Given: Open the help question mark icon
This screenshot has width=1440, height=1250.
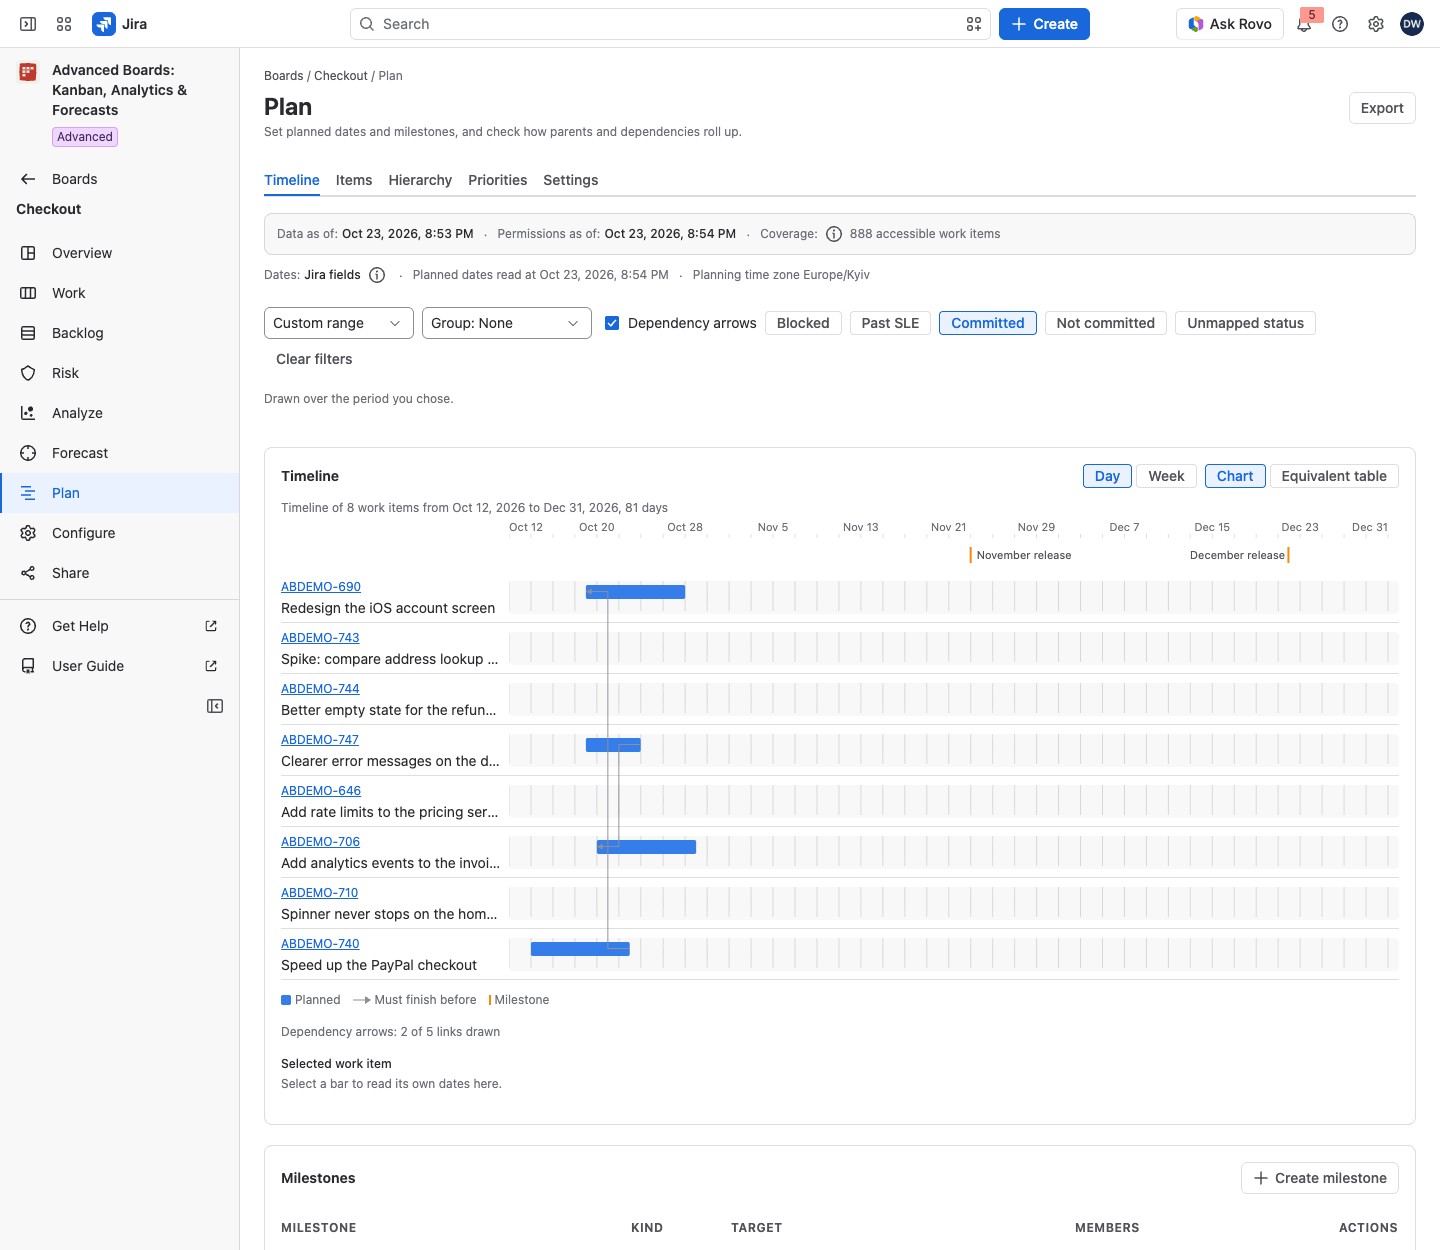Looking at the screenshot, I should click(1340, 24).
